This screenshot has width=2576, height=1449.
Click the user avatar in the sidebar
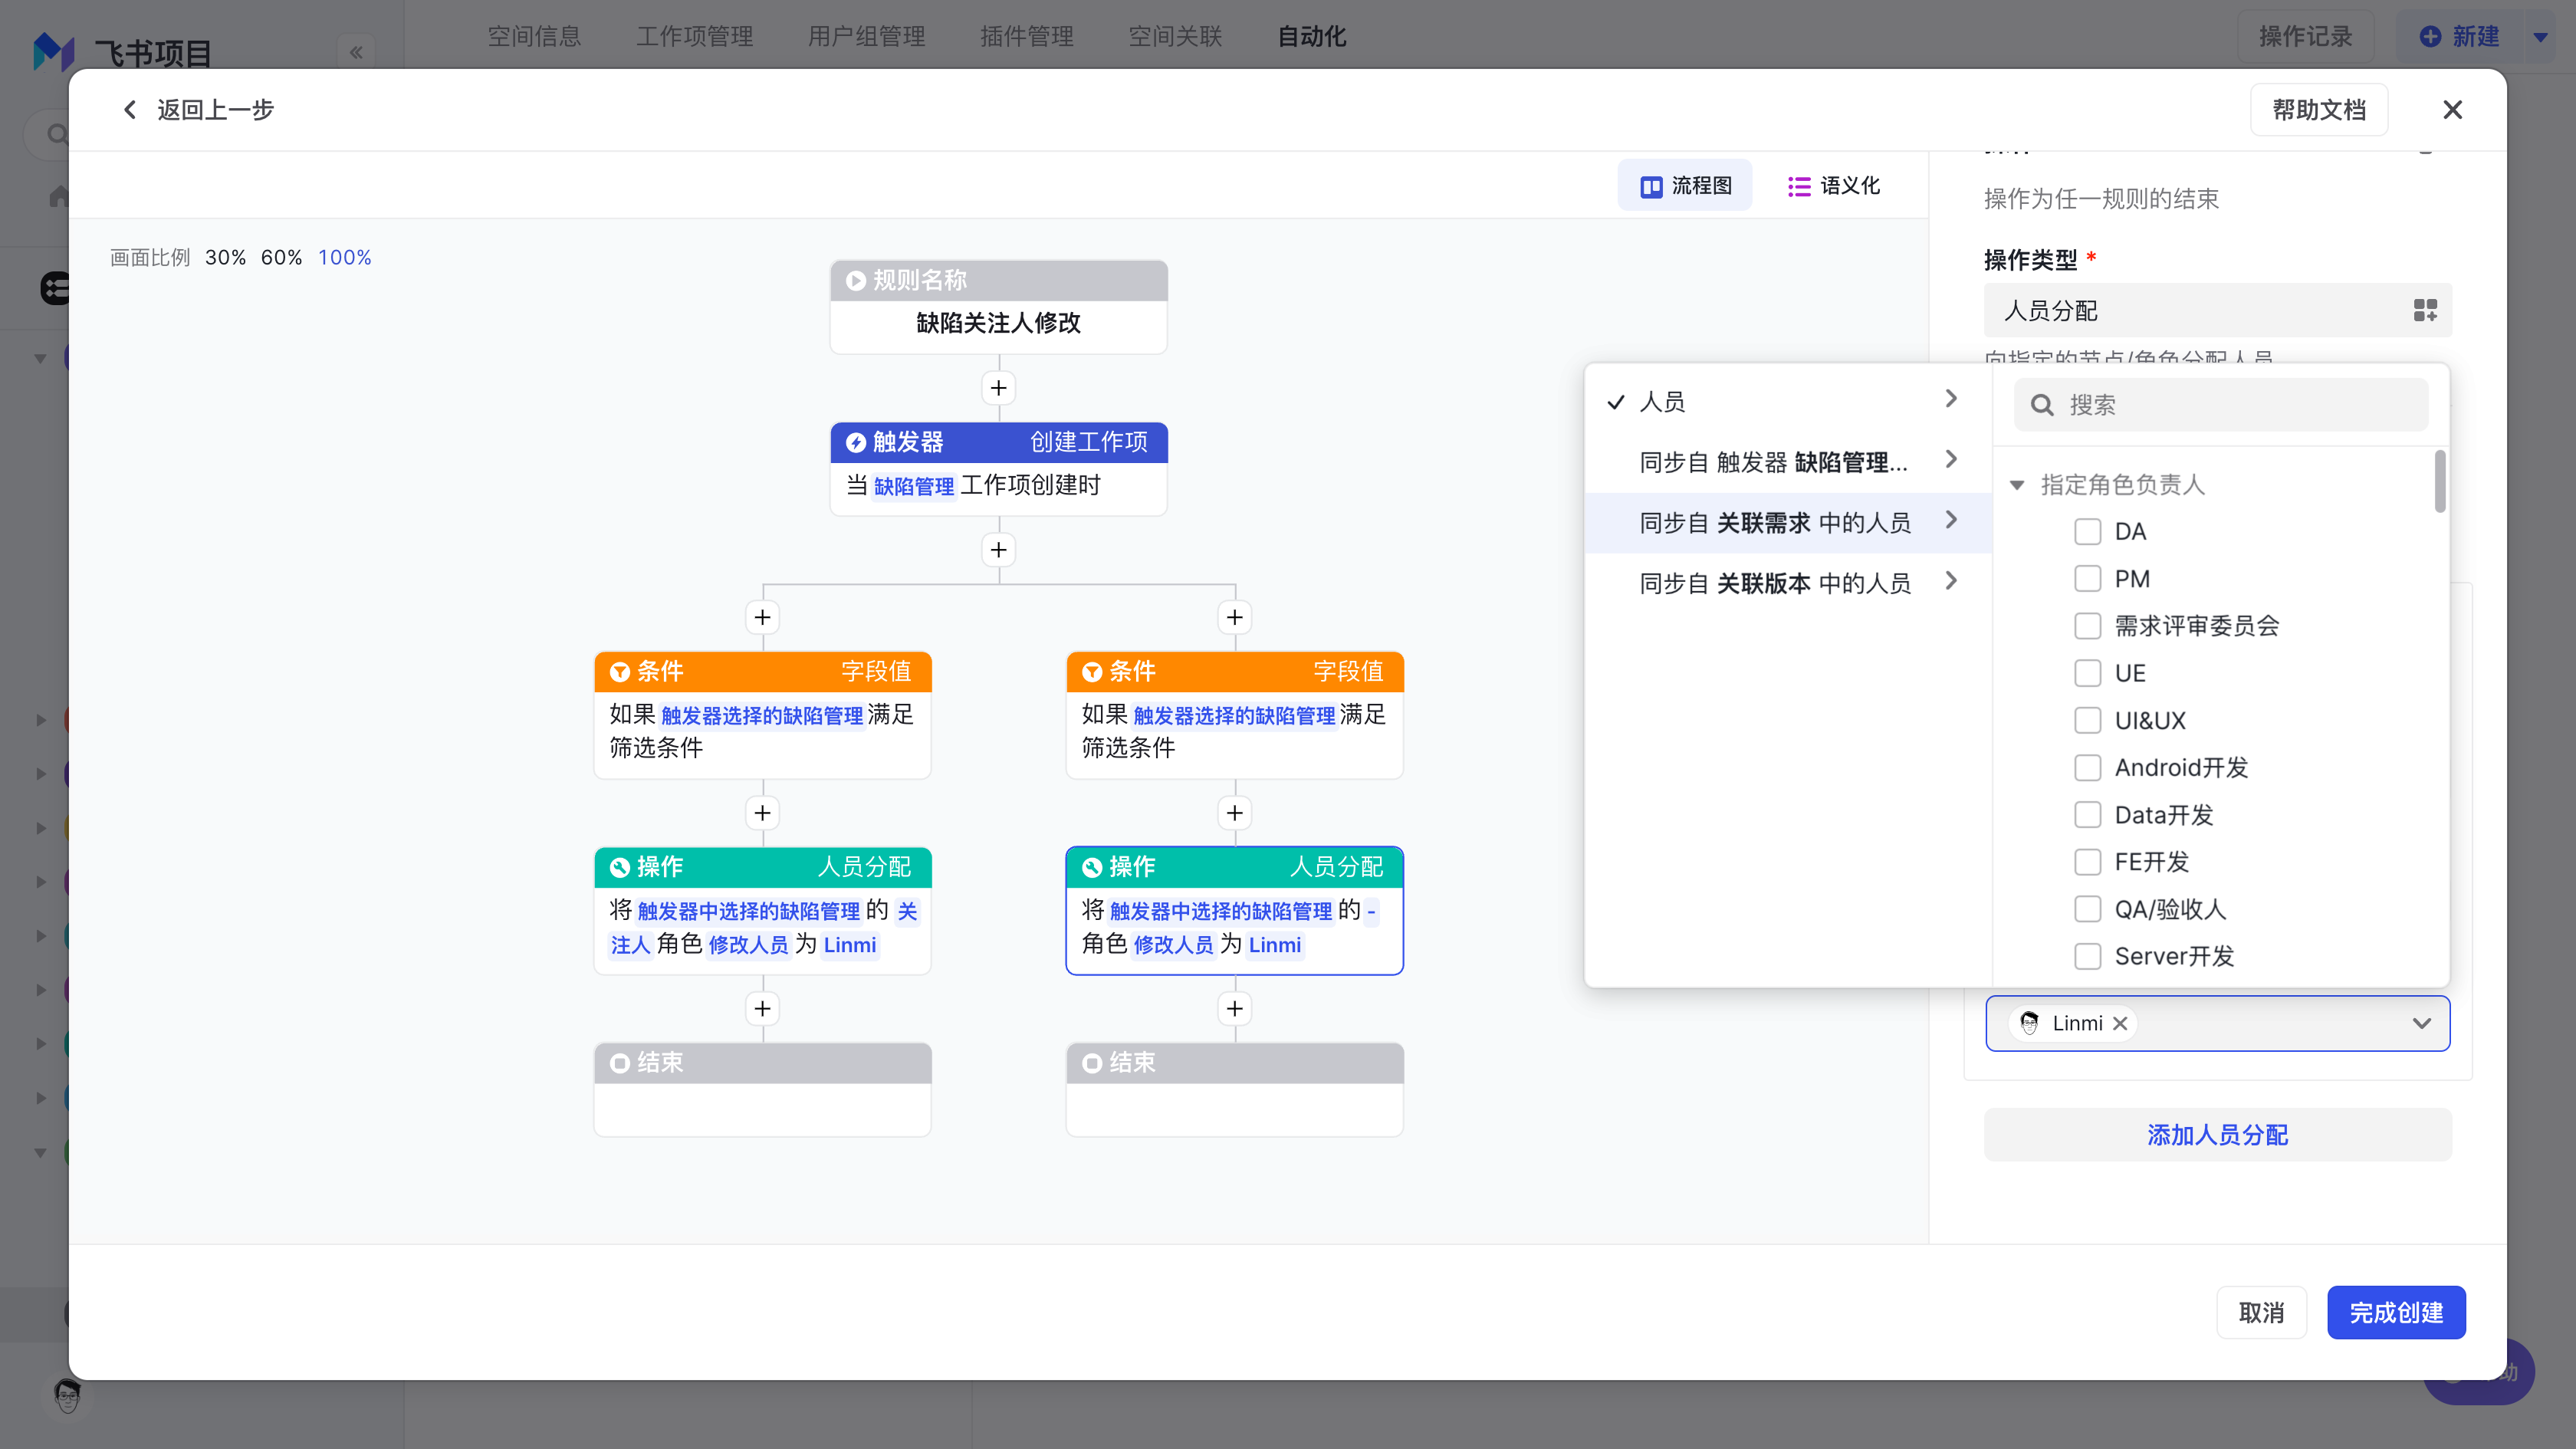tap(67, 1396)
